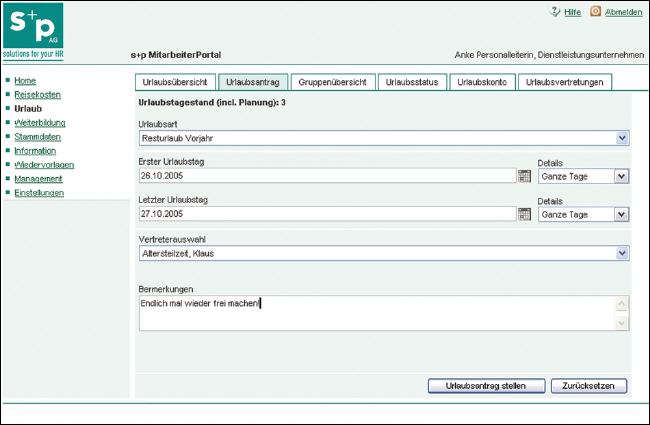Open the Gruppenübersicht tab

(335, 82)
